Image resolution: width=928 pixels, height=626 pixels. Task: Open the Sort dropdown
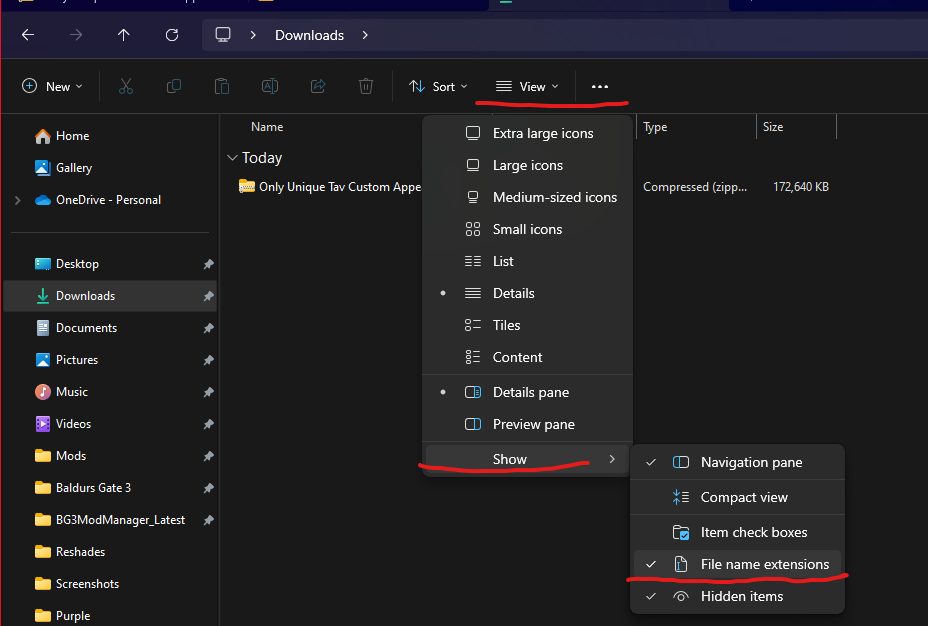pyautogui.click(x=437, y=86)
